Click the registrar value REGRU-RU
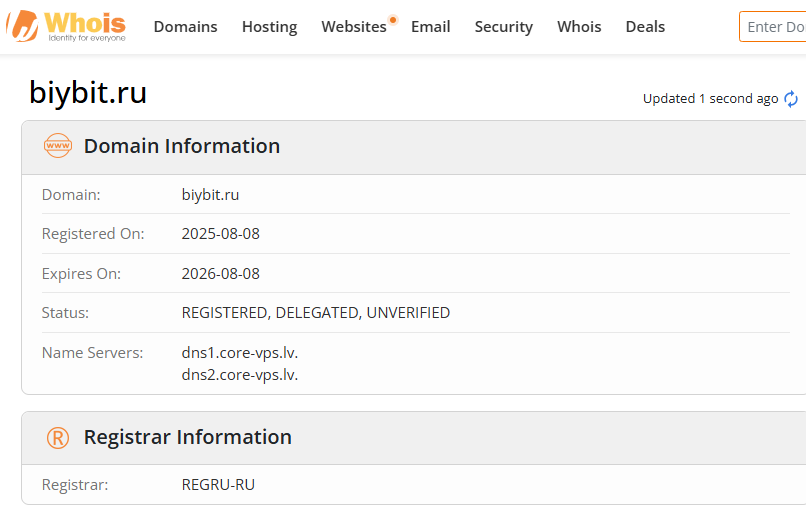806x513 pixels. pos(218,485)
